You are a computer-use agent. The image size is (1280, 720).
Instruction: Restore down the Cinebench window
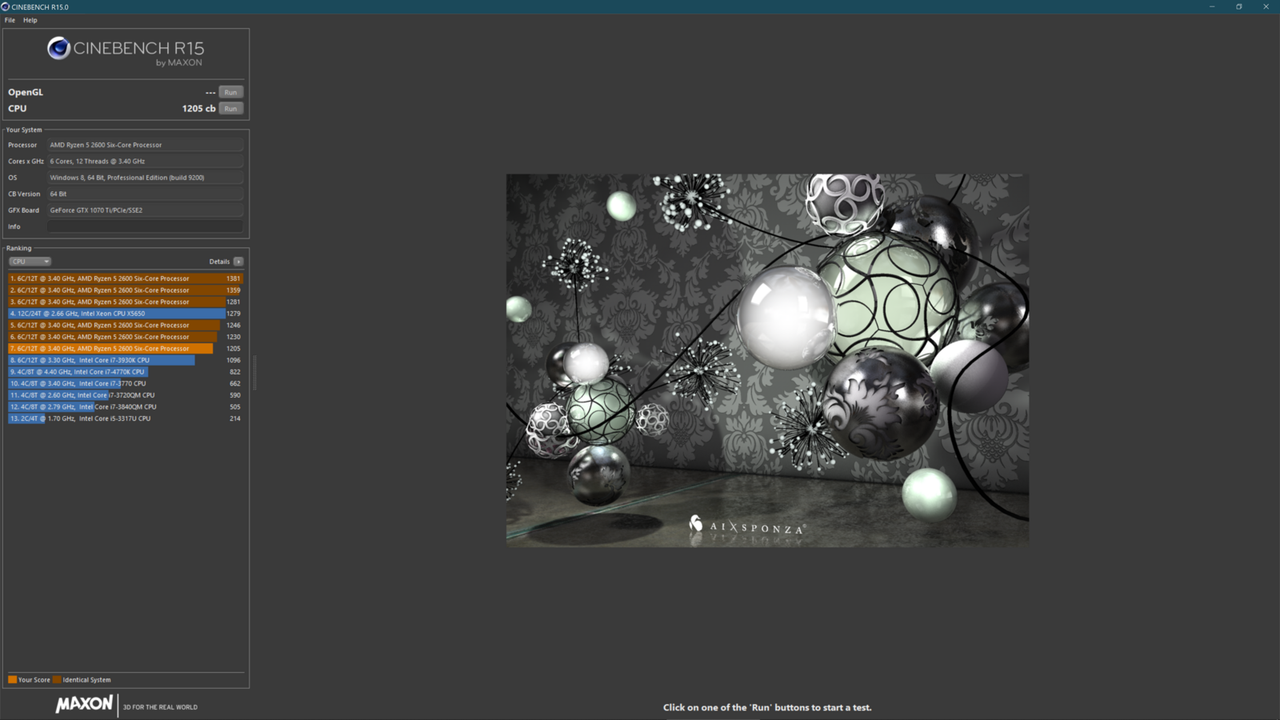coord(1239,6)
